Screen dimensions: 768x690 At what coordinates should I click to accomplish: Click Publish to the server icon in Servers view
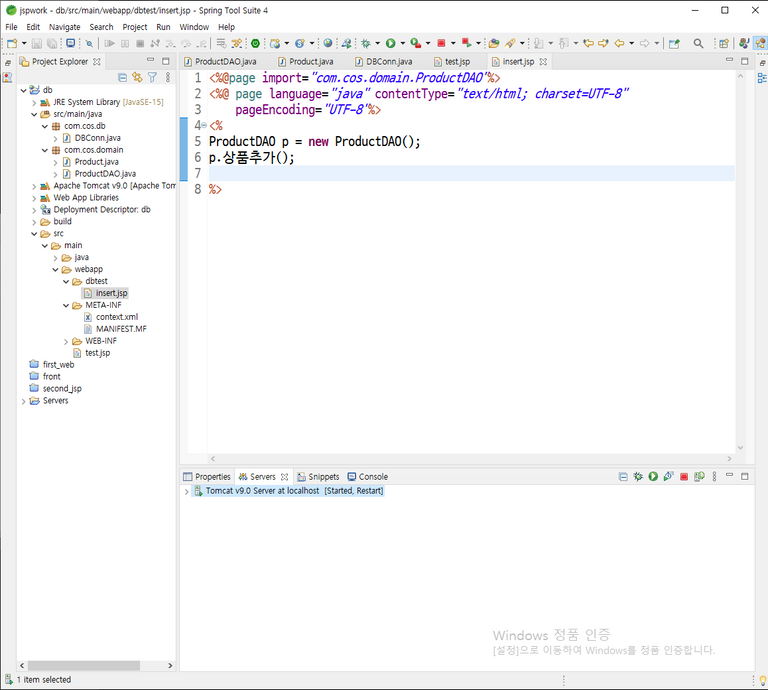point(699,476)
